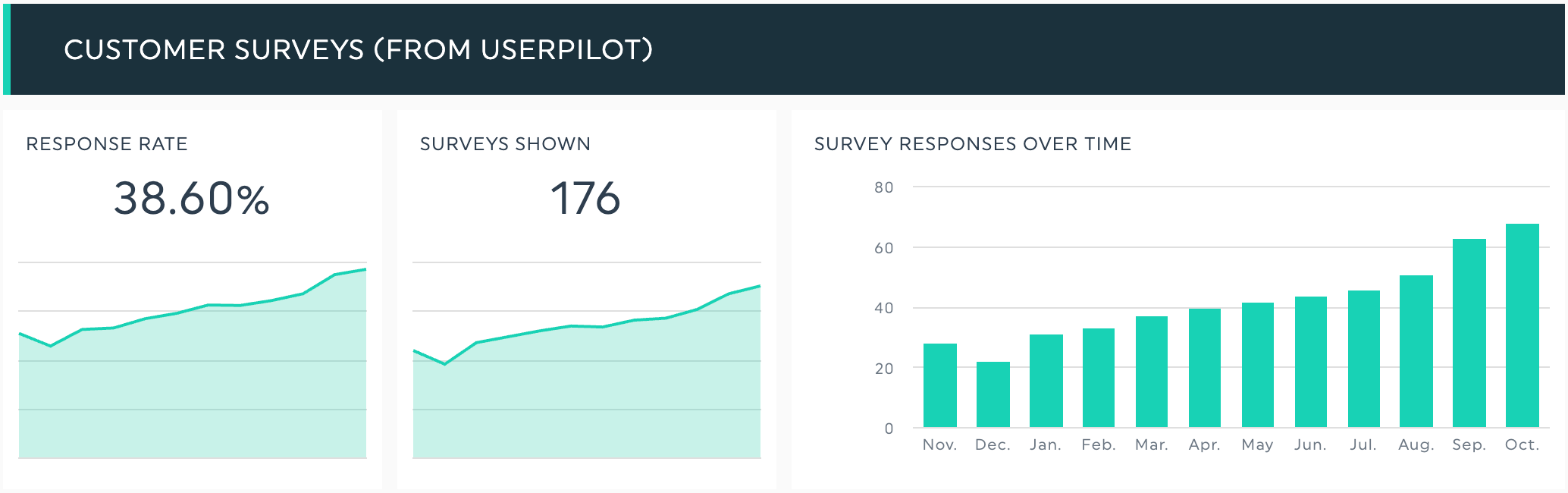Click the Sep. x-axis label
The width and height of the screenshot is (1568, 493).
pyautogui.click(x=1469, y=446)
